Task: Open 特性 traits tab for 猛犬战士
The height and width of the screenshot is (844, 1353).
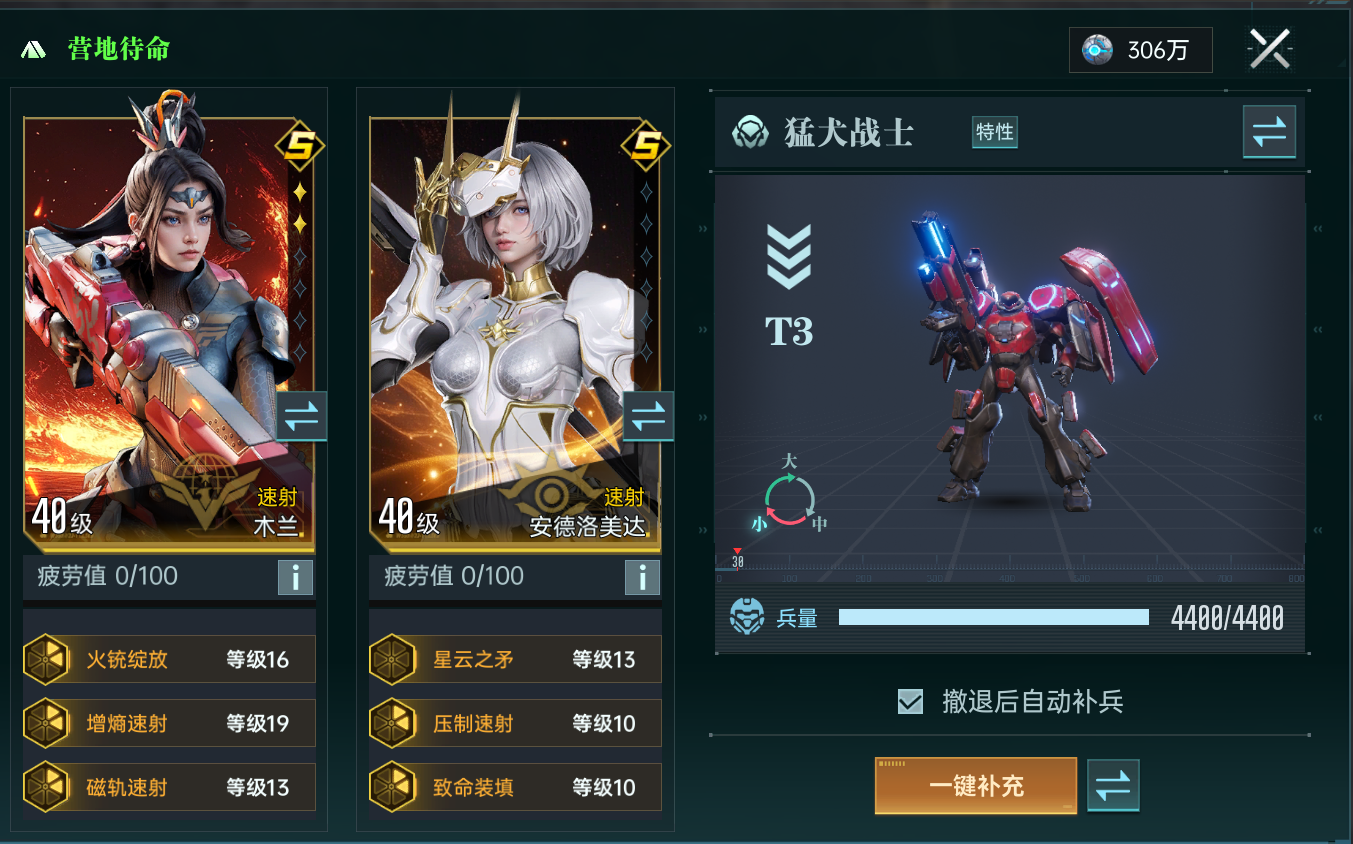Action: pos(995,132)
